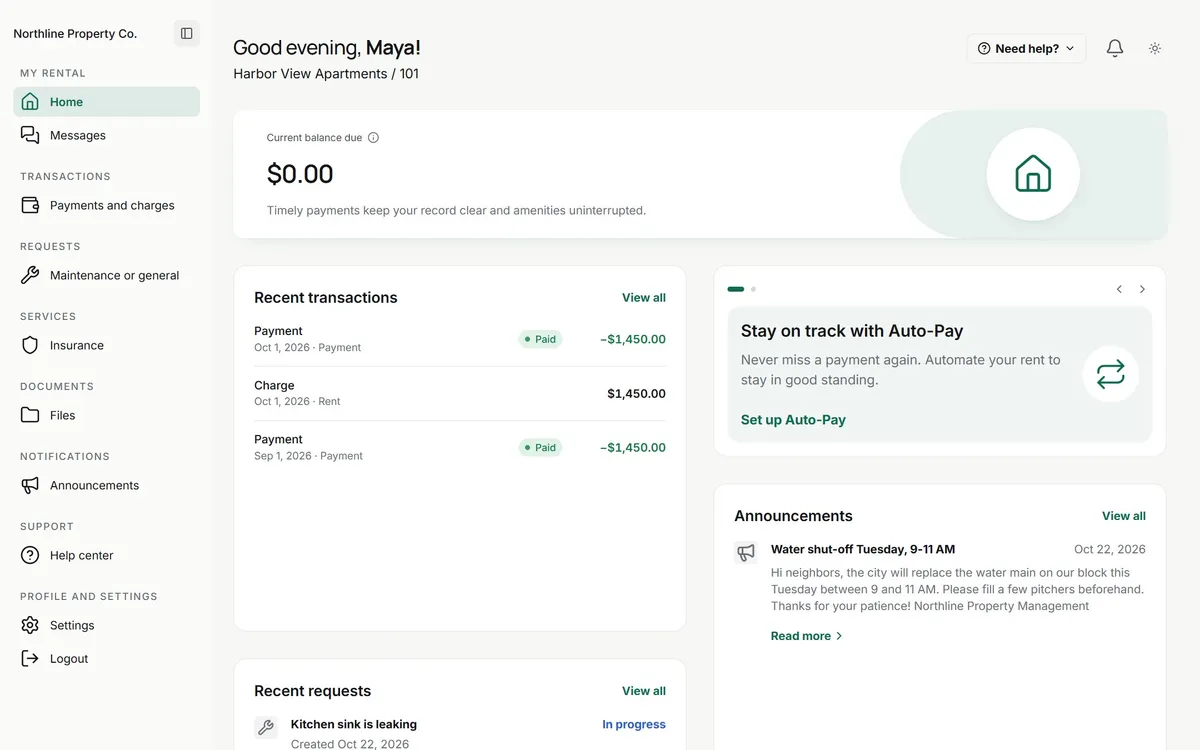
Task: View all announcements
Action: pyautogui.click(x=1124, y=516)
